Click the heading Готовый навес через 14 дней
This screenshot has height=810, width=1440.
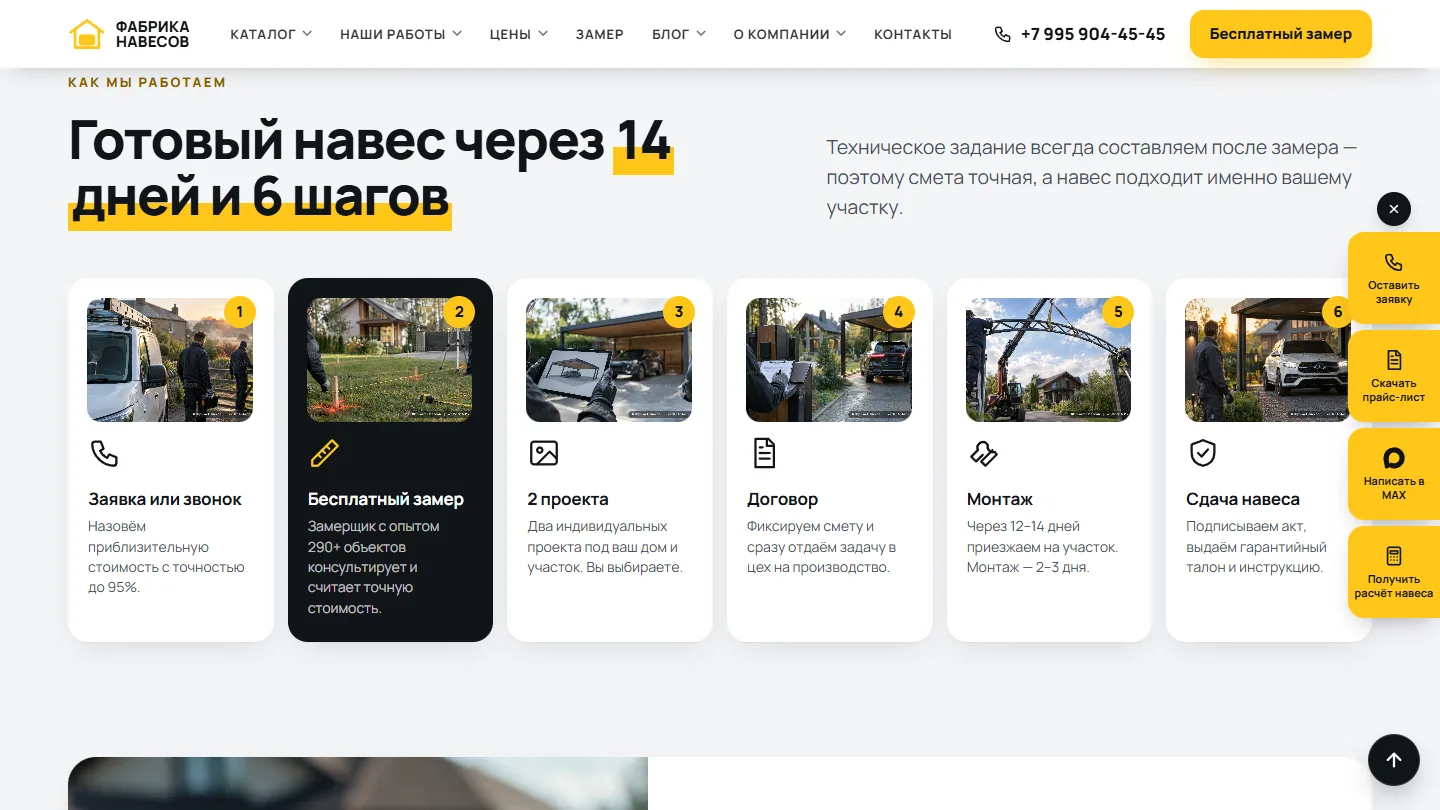point(371,168)
